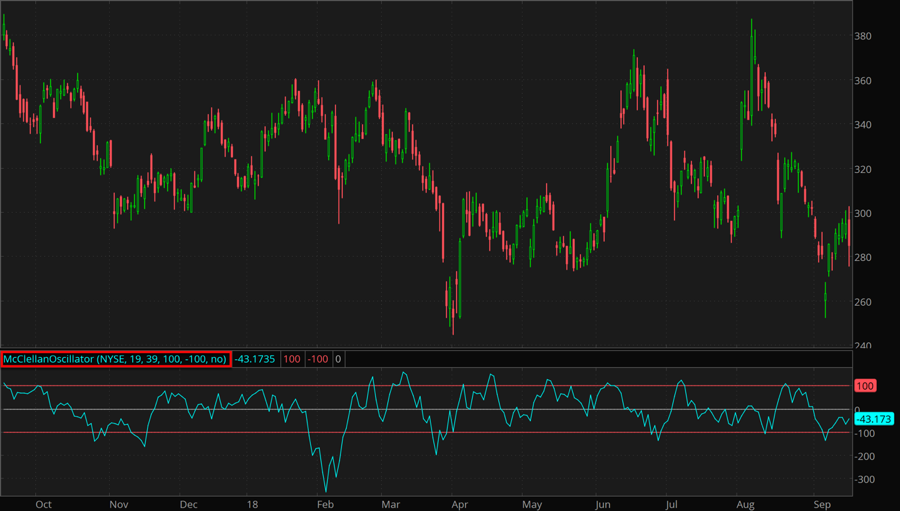Image resolution: width=900 pixels, height=511 pixels.
Task: Click the Sep label on time axis
Action: (820, 504)
